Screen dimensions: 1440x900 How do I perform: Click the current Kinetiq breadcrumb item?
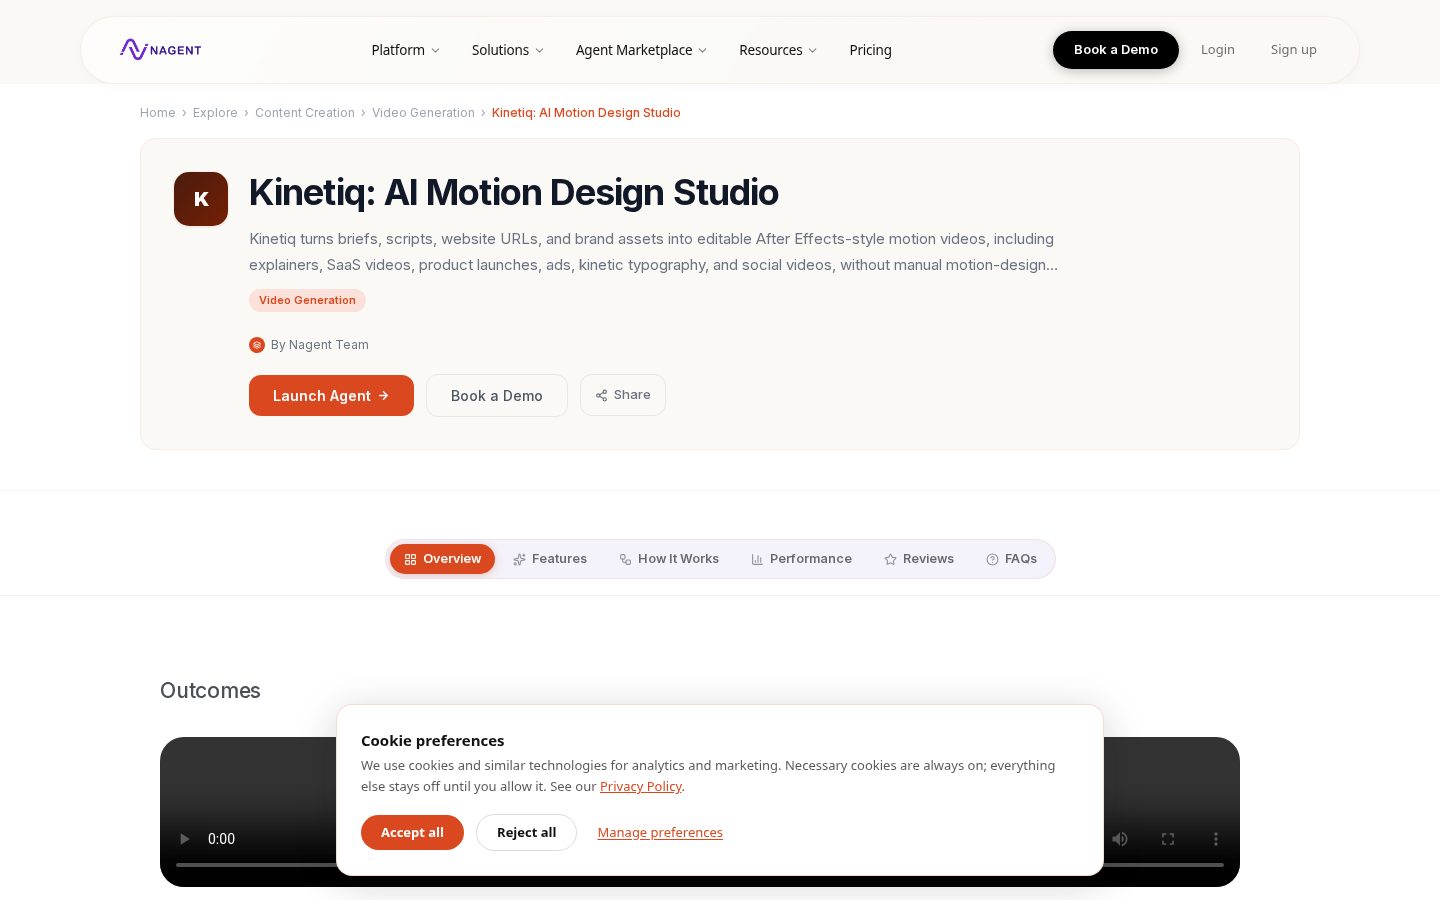coord(586,113)
